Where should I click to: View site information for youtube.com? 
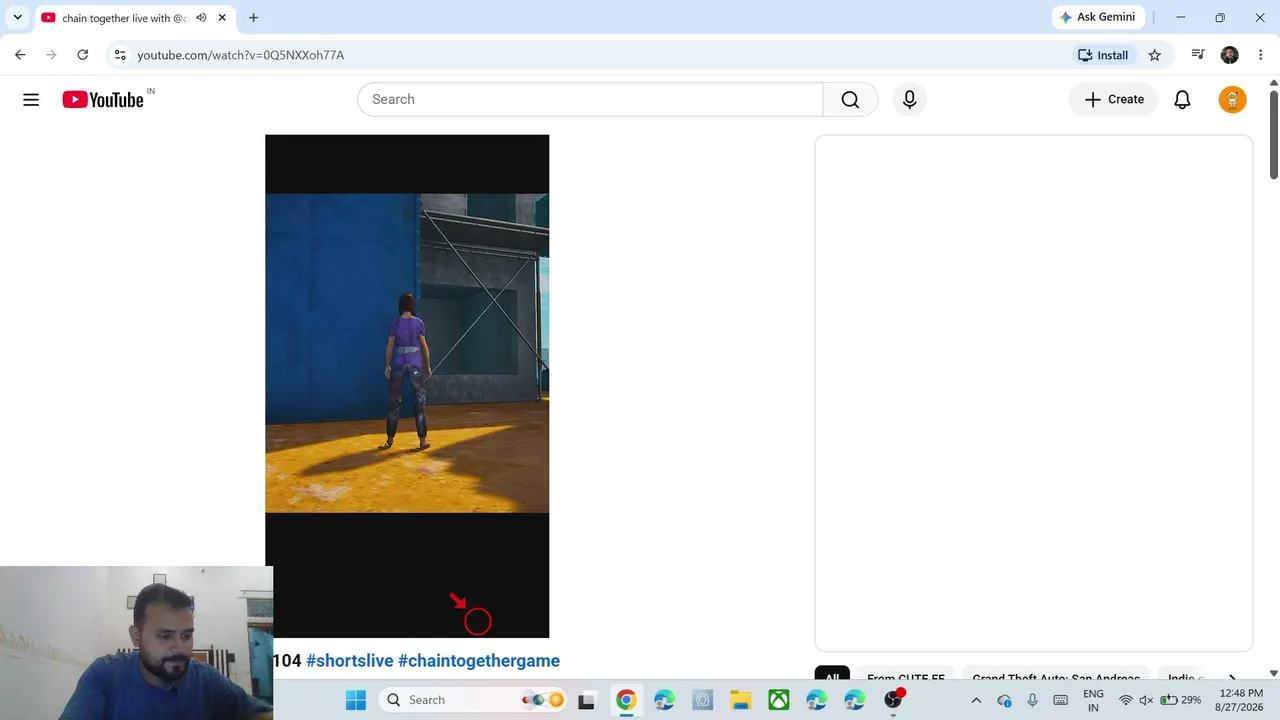tap(120, 55)
